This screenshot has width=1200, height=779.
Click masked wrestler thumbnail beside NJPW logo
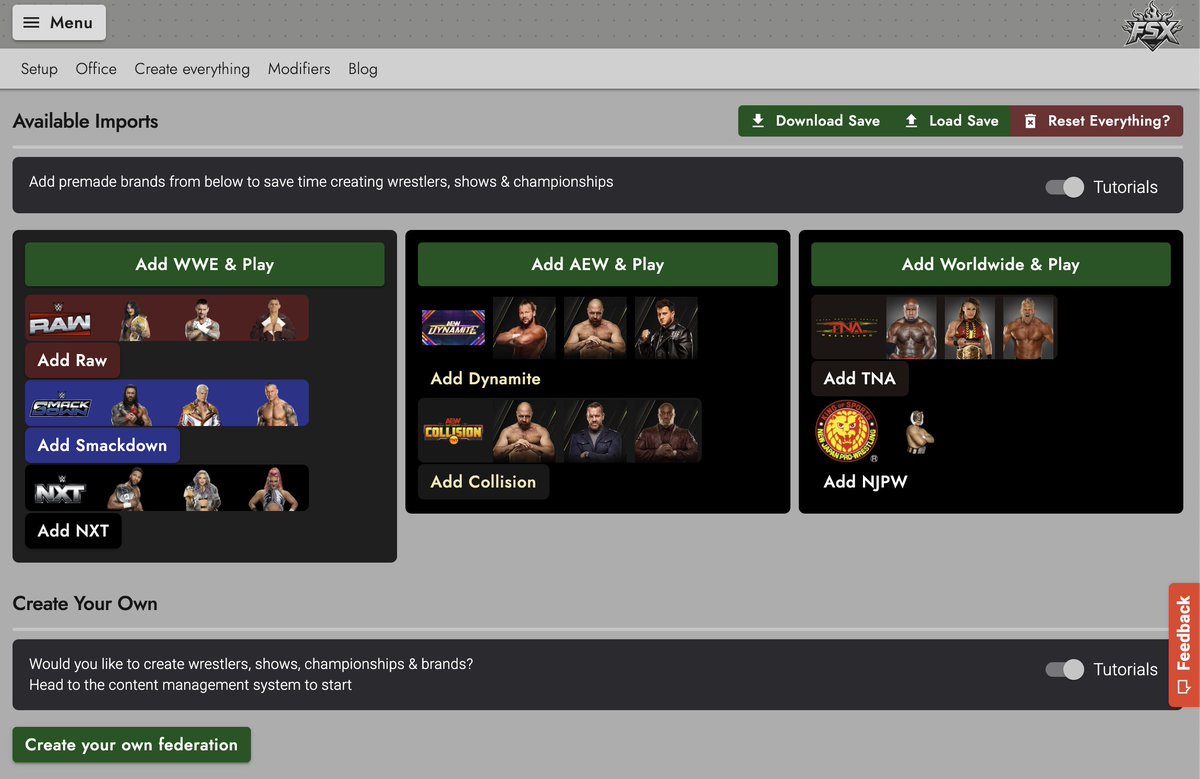[920, 431]
